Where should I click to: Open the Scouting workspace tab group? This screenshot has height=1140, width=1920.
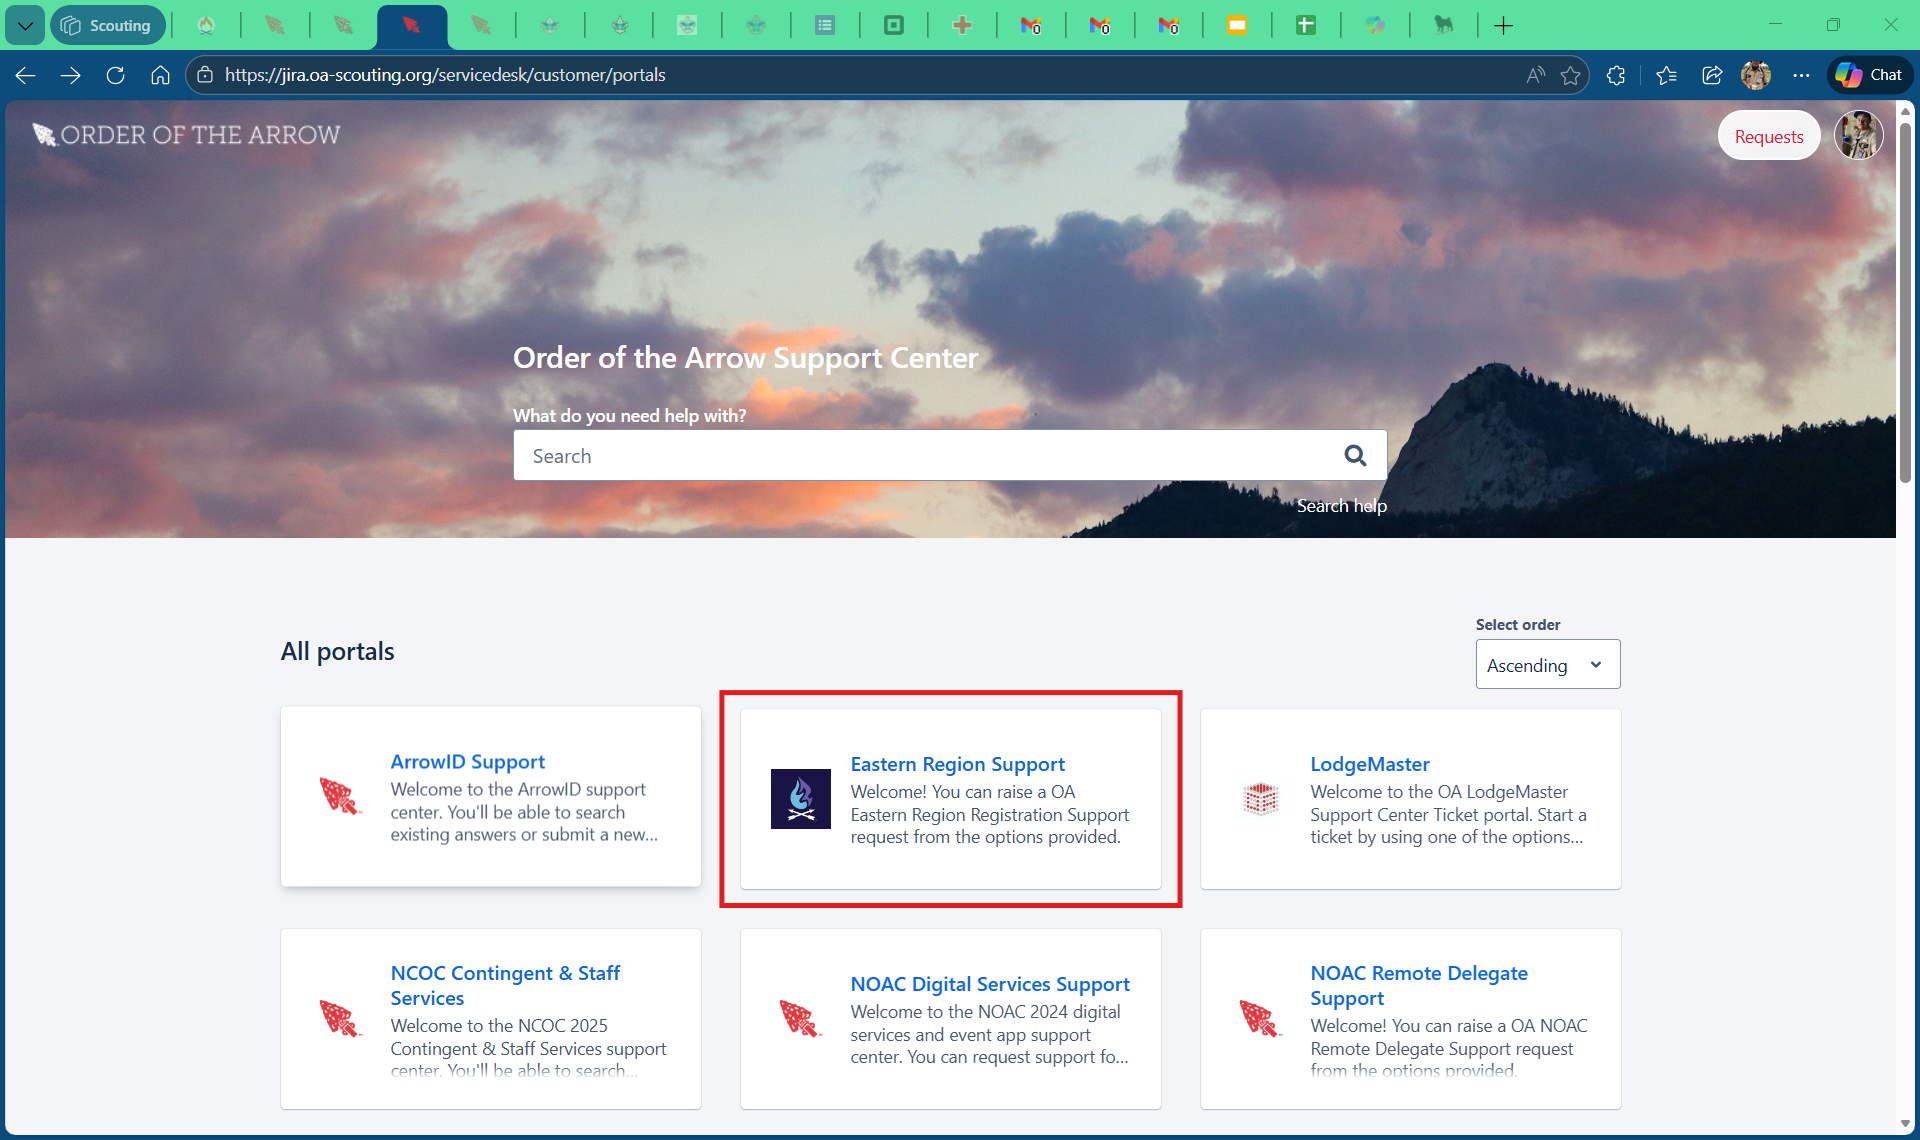(x=107, y=25)
